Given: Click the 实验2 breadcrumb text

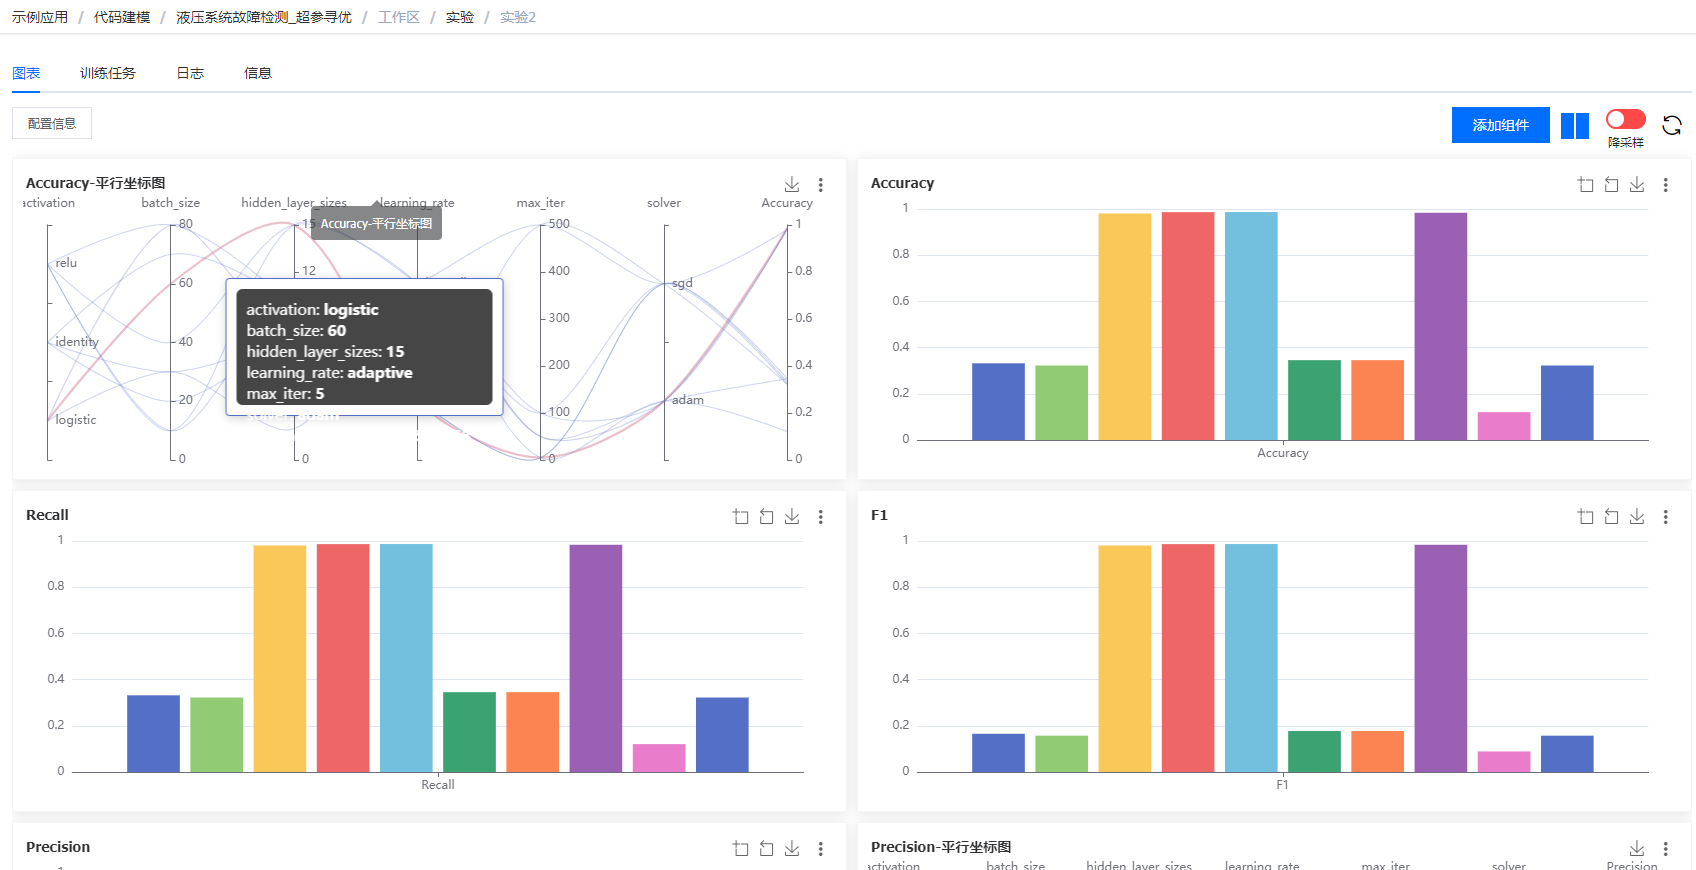Looking at the screenshot, I should point(518,17).
